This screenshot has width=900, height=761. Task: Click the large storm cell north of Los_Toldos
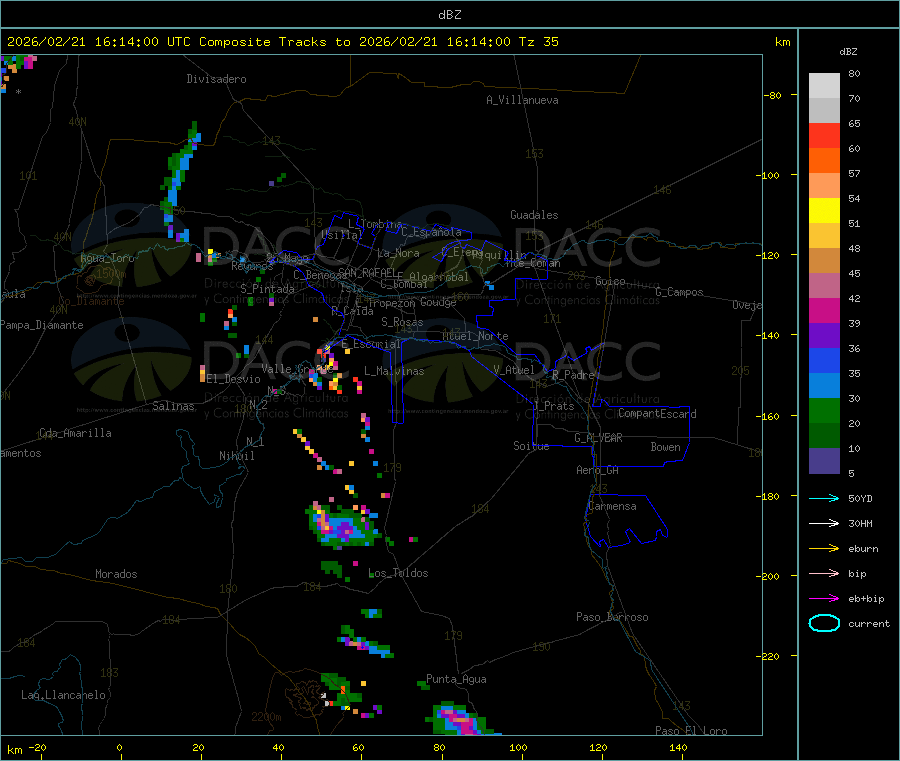(343, 525)
